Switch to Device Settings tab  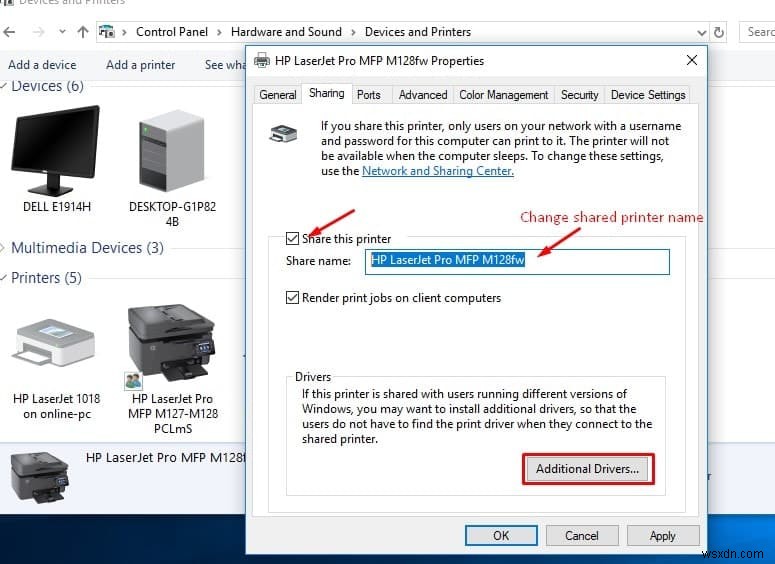648,94
